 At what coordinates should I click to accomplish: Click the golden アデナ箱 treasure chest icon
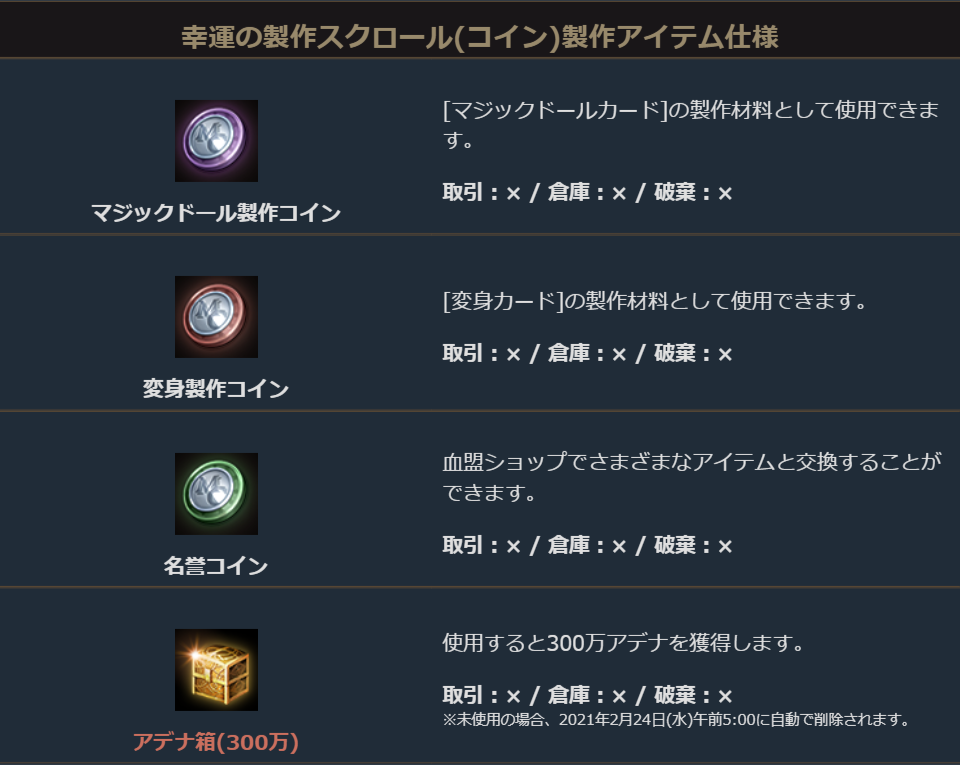click(216, 669)
